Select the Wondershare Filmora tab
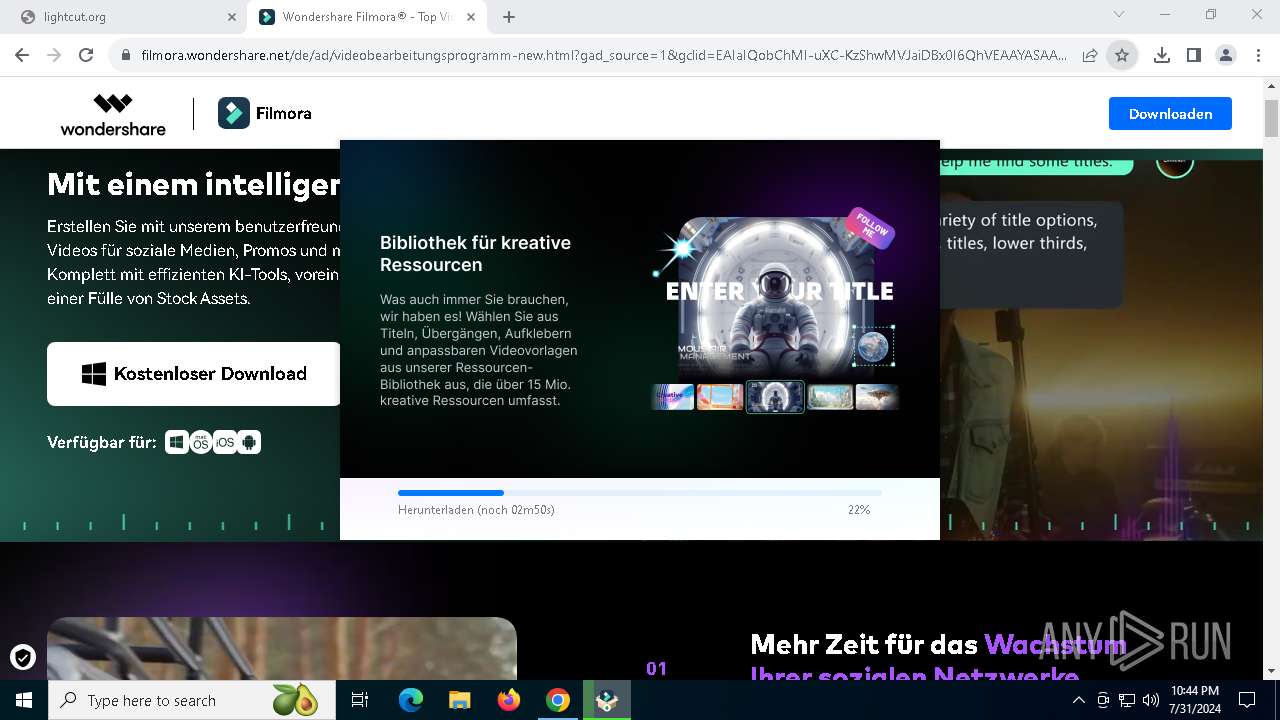This screenshot has width=1280, height=720. [x=368, y=17]
